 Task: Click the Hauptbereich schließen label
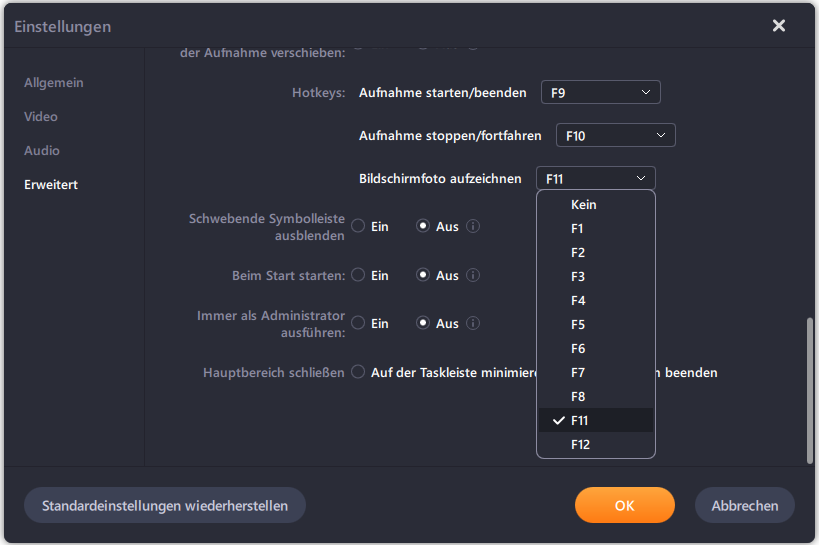point(274,373)
